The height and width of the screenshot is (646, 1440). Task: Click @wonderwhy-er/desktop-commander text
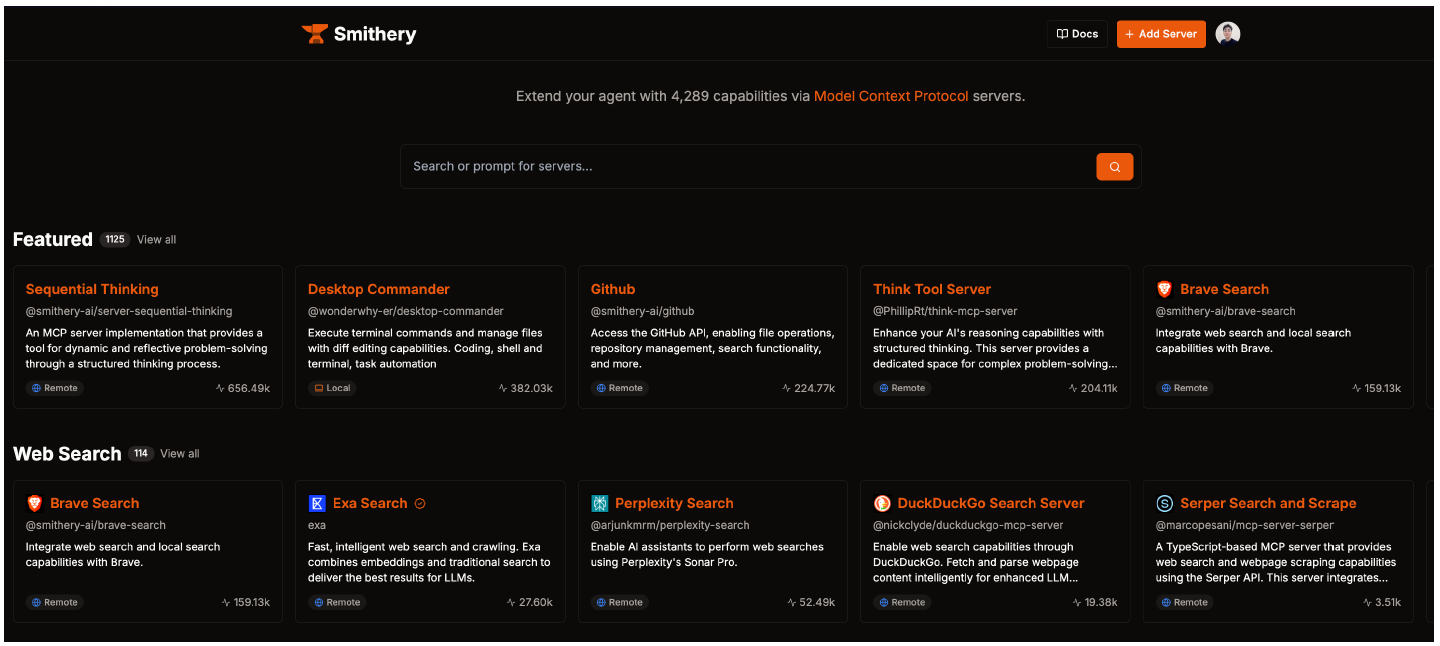coord(406,311)
